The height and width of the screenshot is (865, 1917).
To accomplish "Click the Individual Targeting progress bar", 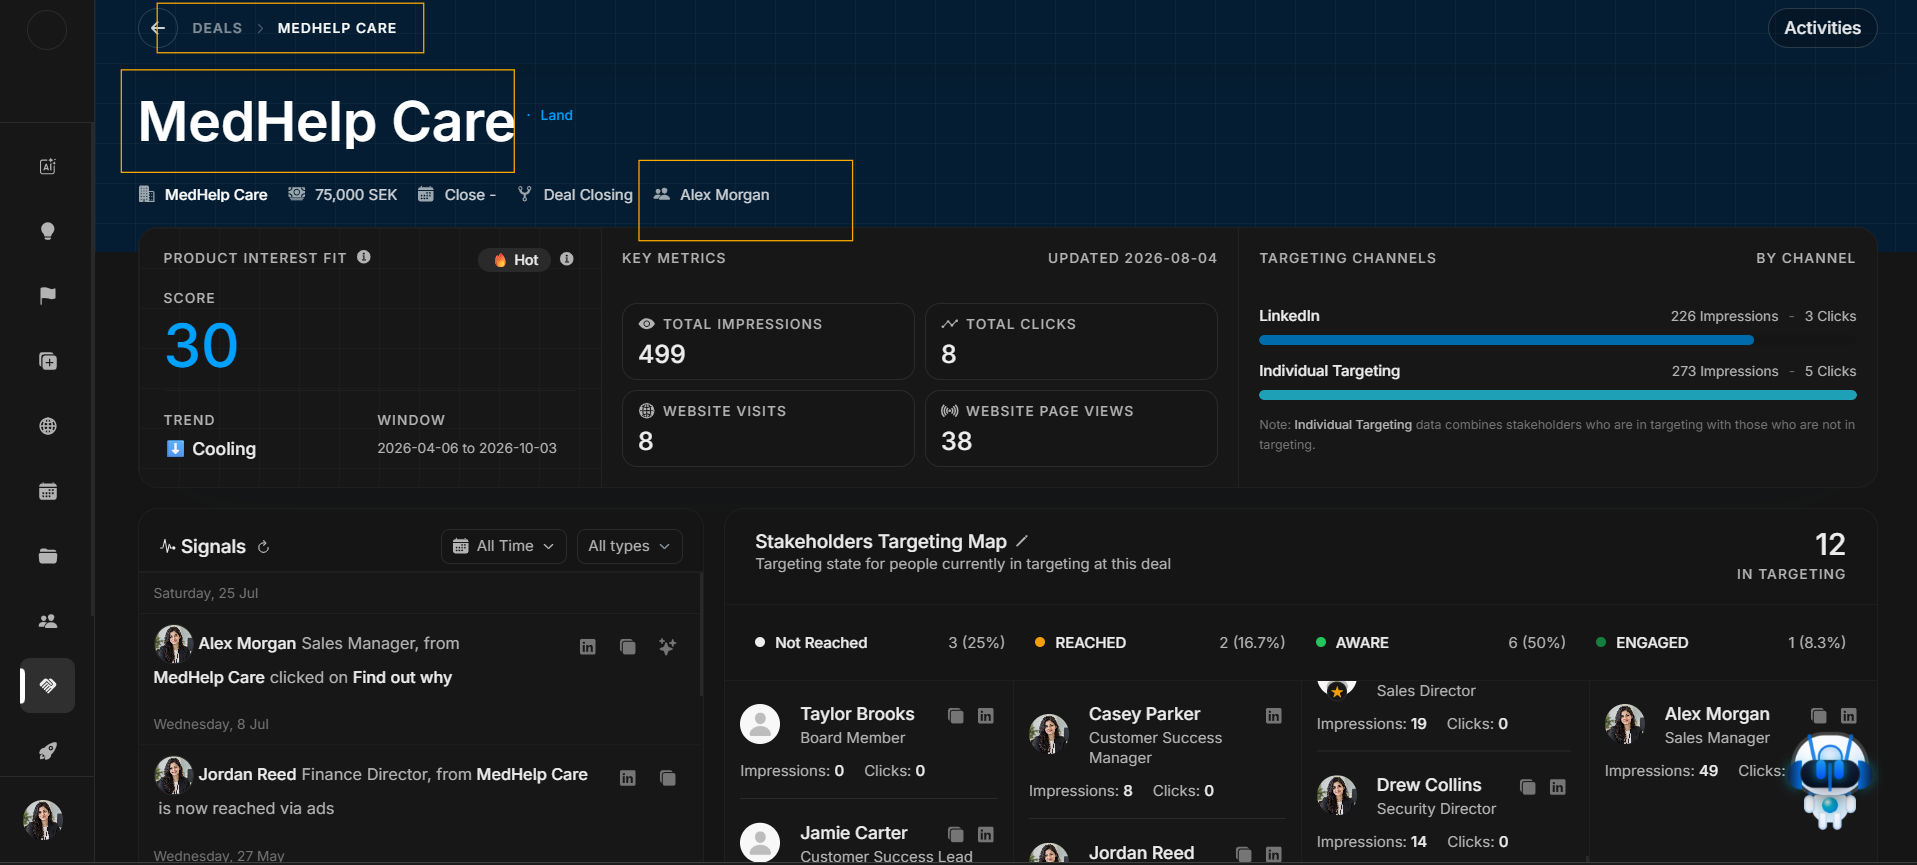I will click(x=1557, y=395).
